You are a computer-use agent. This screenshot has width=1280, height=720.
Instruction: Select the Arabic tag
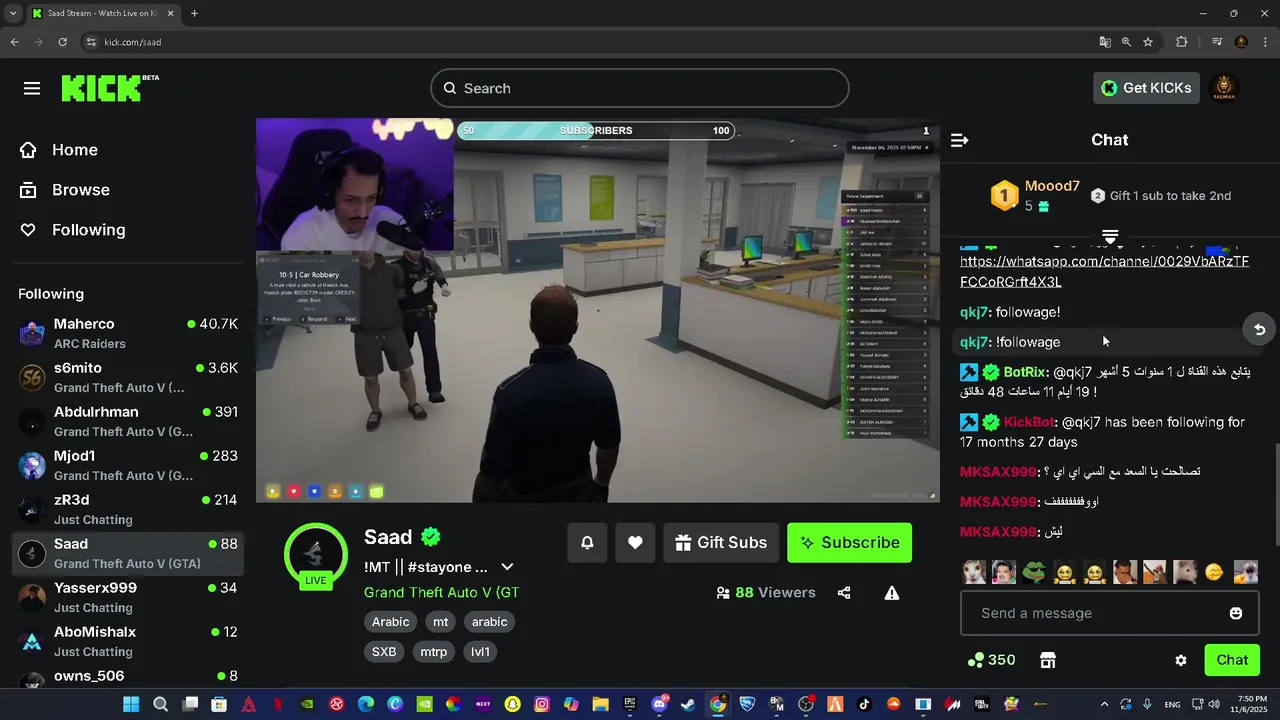(390, 622)
